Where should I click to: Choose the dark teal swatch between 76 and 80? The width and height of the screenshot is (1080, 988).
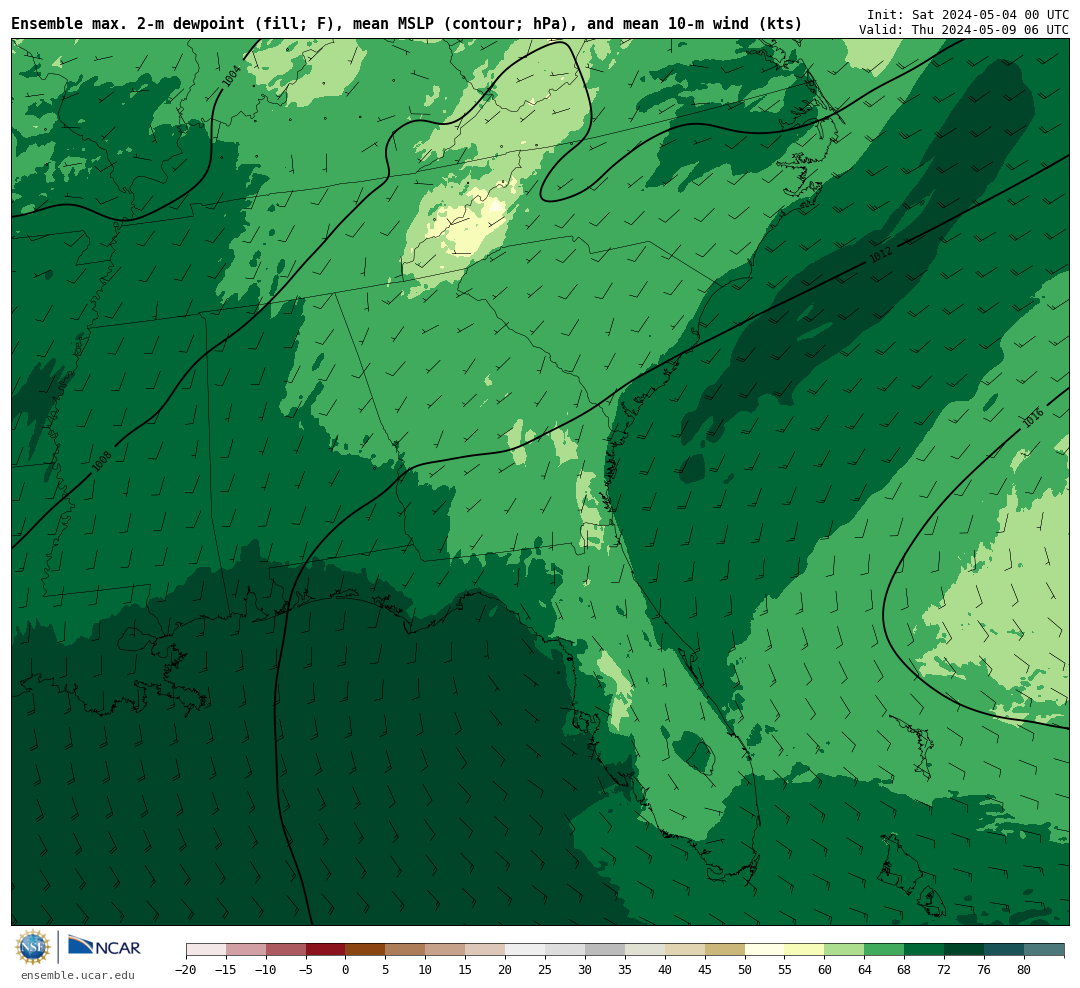1005,950
